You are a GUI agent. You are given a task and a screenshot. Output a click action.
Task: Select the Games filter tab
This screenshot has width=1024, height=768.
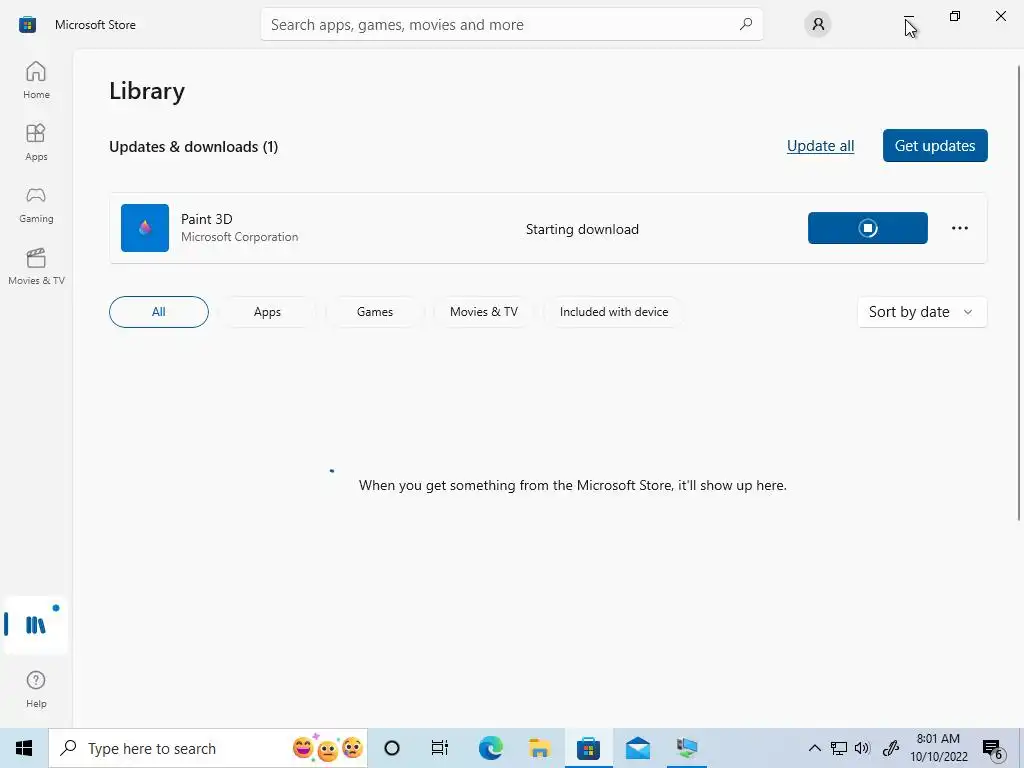click(375, 312)
